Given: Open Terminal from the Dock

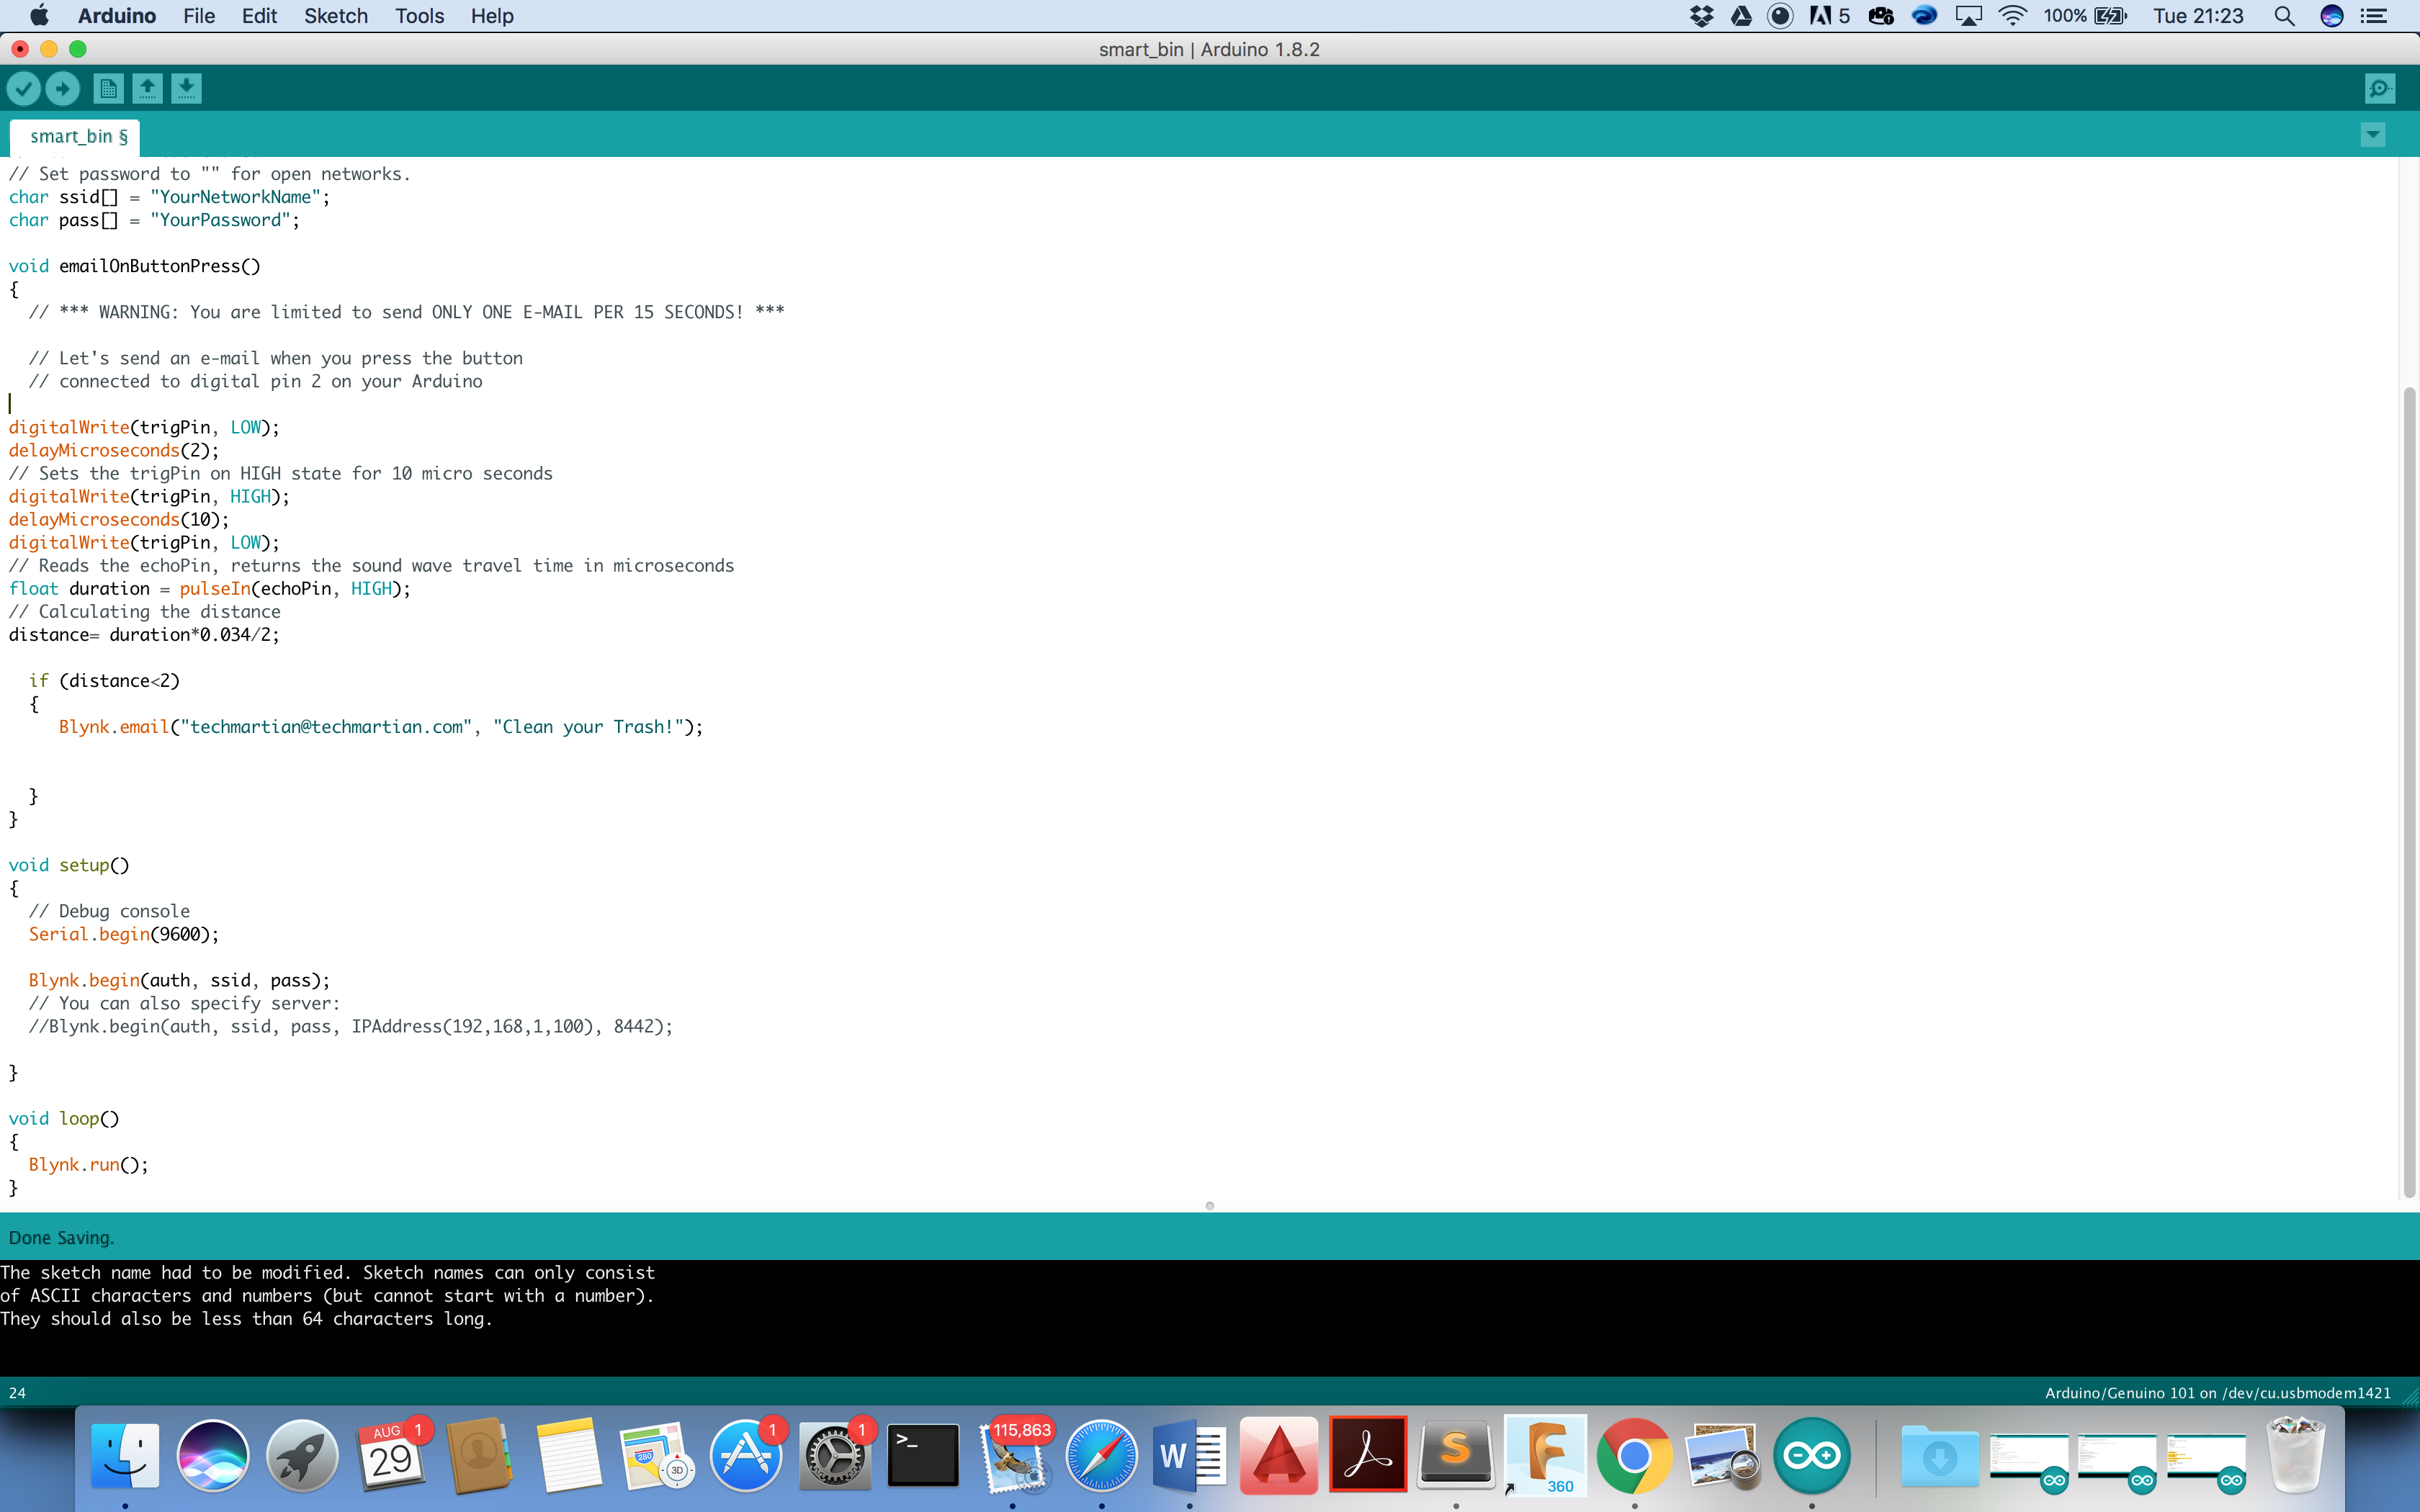Looking at the screenshot, I should point(923,1456).
